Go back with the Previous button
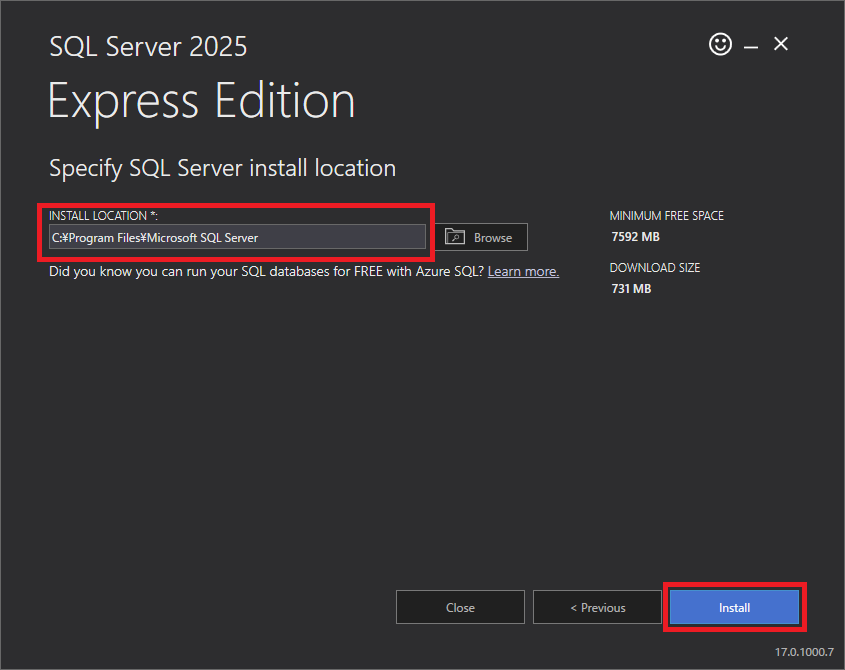The width and height of the screenshot is (845, 670). coord(597,607)
